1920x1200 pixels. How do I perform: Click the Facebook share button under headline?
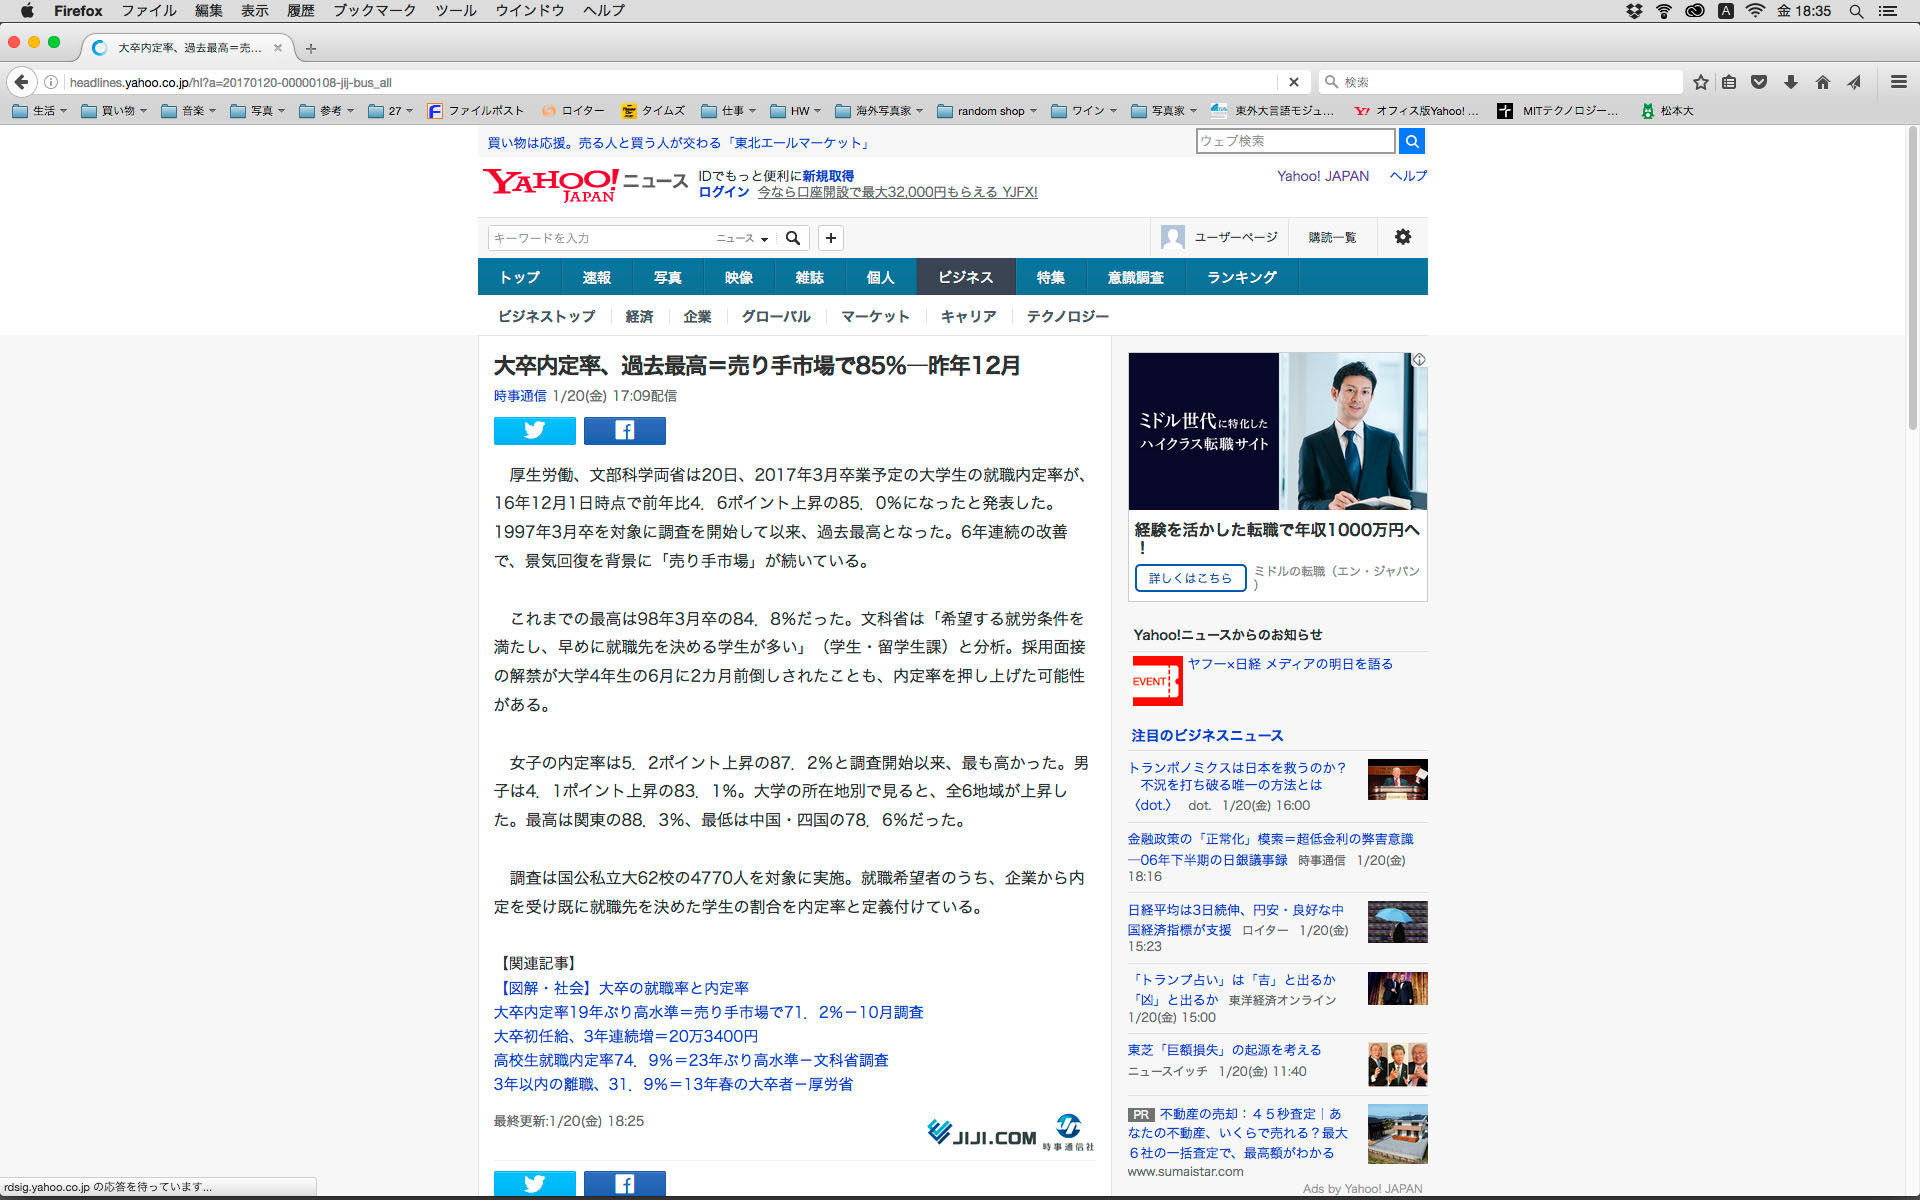[624, 430]
